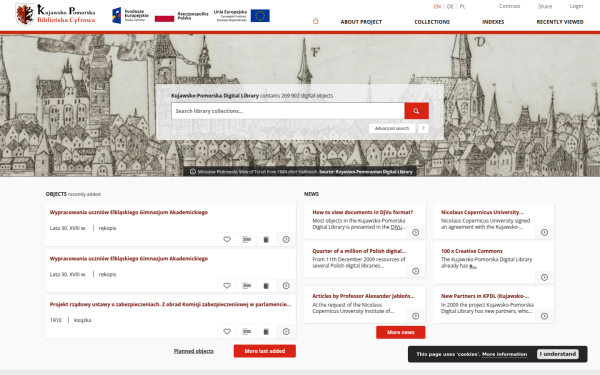Click the search library collections field
This screenshot has height=375, width=600.
[288, 111]
